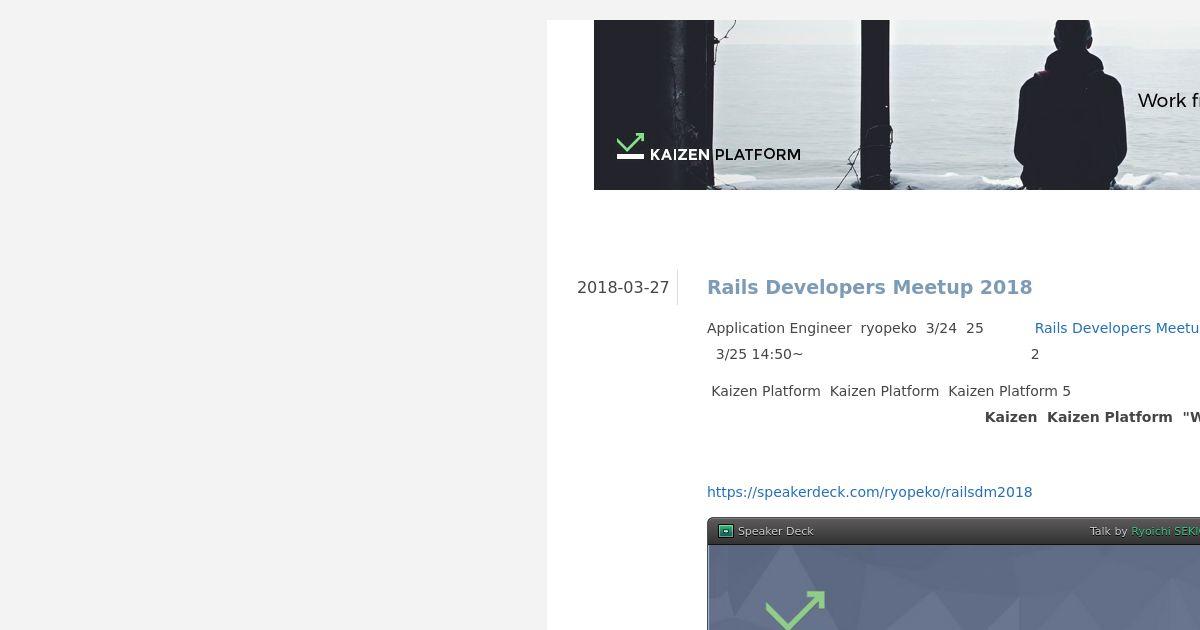Click the Kaizen Platform header banner image
1200x630 pixels.
897,105
